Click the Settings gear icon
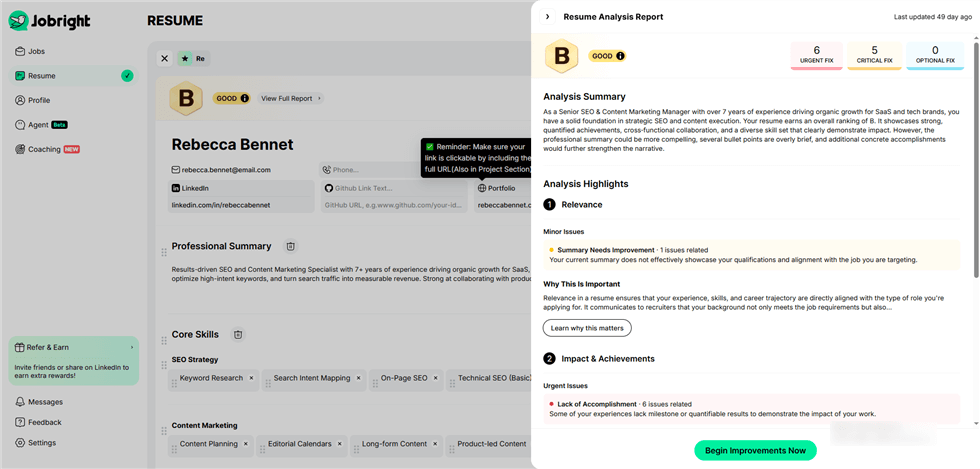 pos(20,443)
